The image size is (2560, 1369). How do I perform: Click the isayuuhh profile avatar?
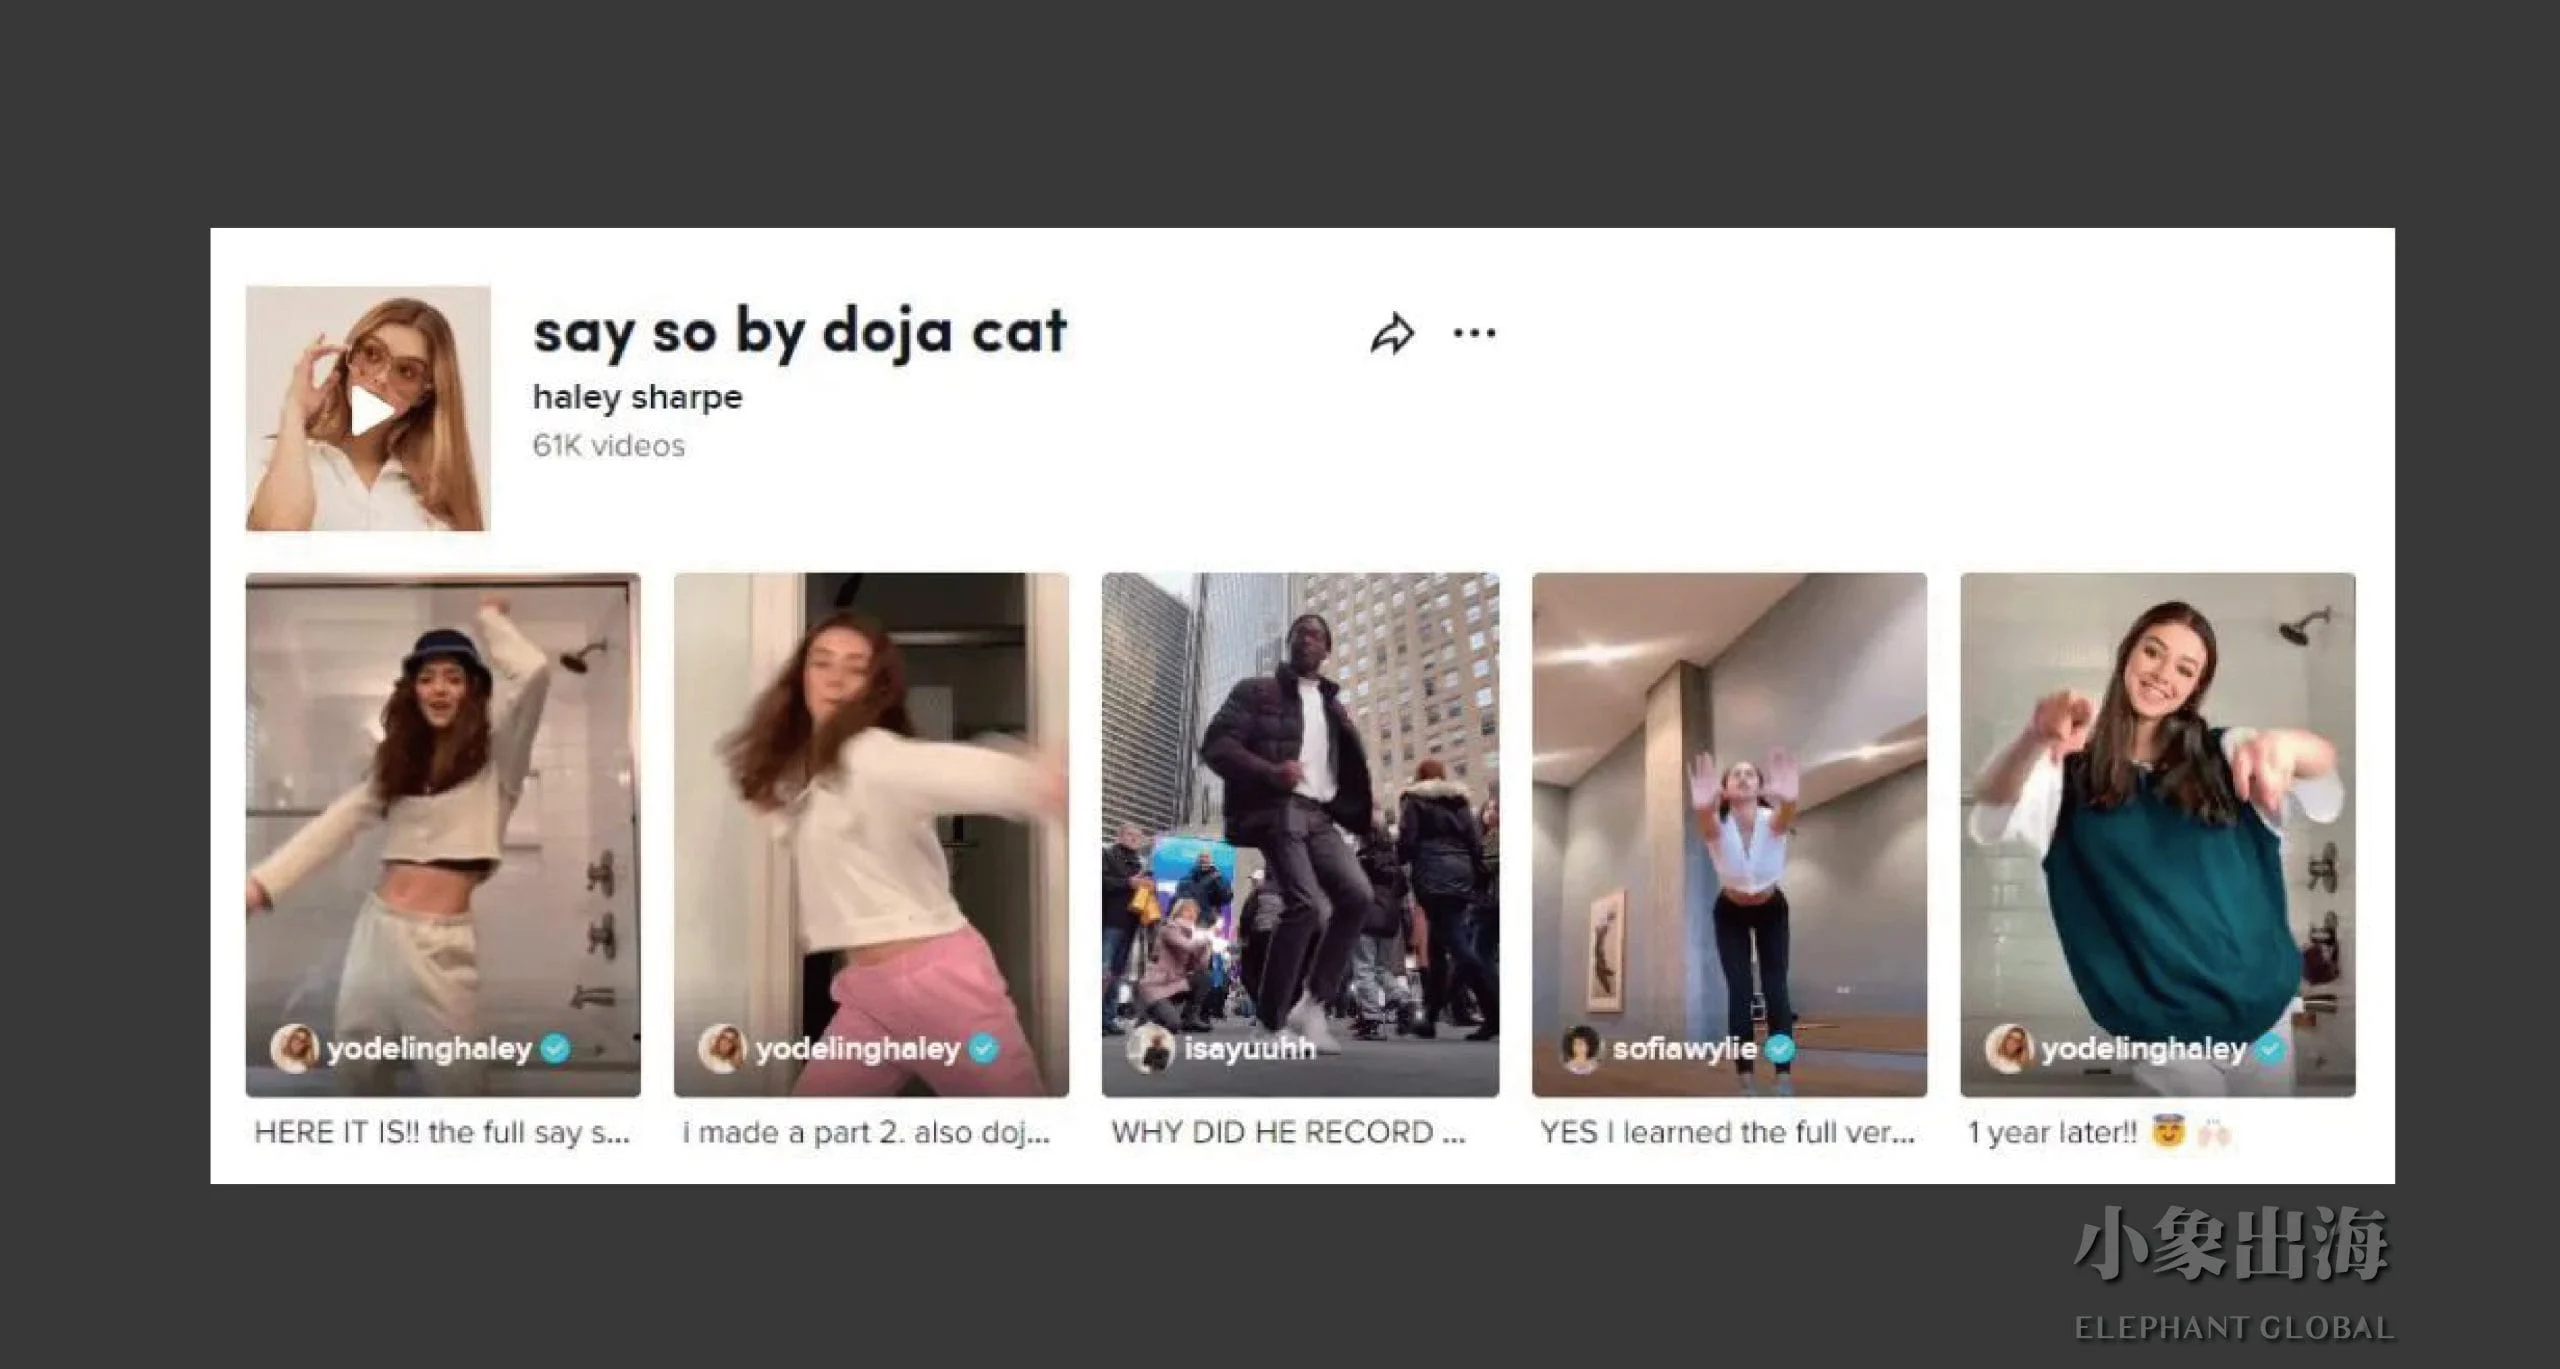tap(1151, 1048)
